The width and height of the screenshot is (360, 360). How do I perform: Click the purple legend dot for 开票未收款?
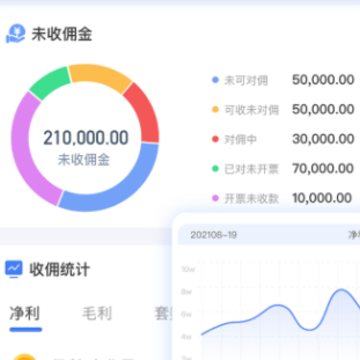coord(215,198)
